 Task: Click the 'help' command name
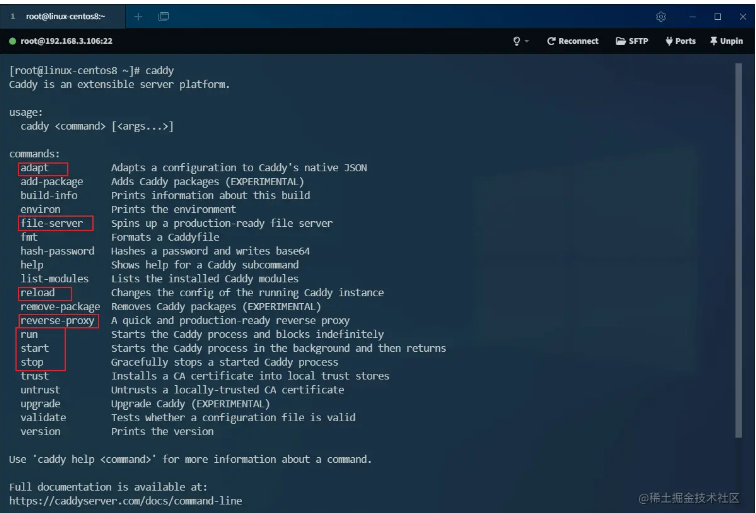pos(32,265)
